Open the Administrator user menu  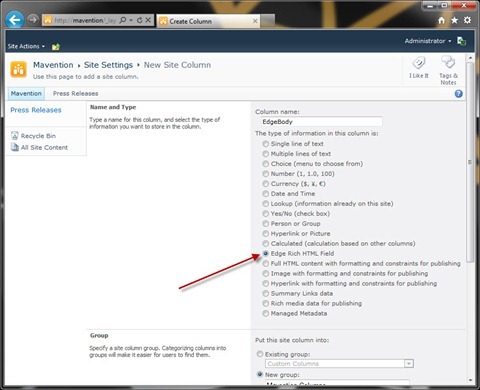(428, 41)
